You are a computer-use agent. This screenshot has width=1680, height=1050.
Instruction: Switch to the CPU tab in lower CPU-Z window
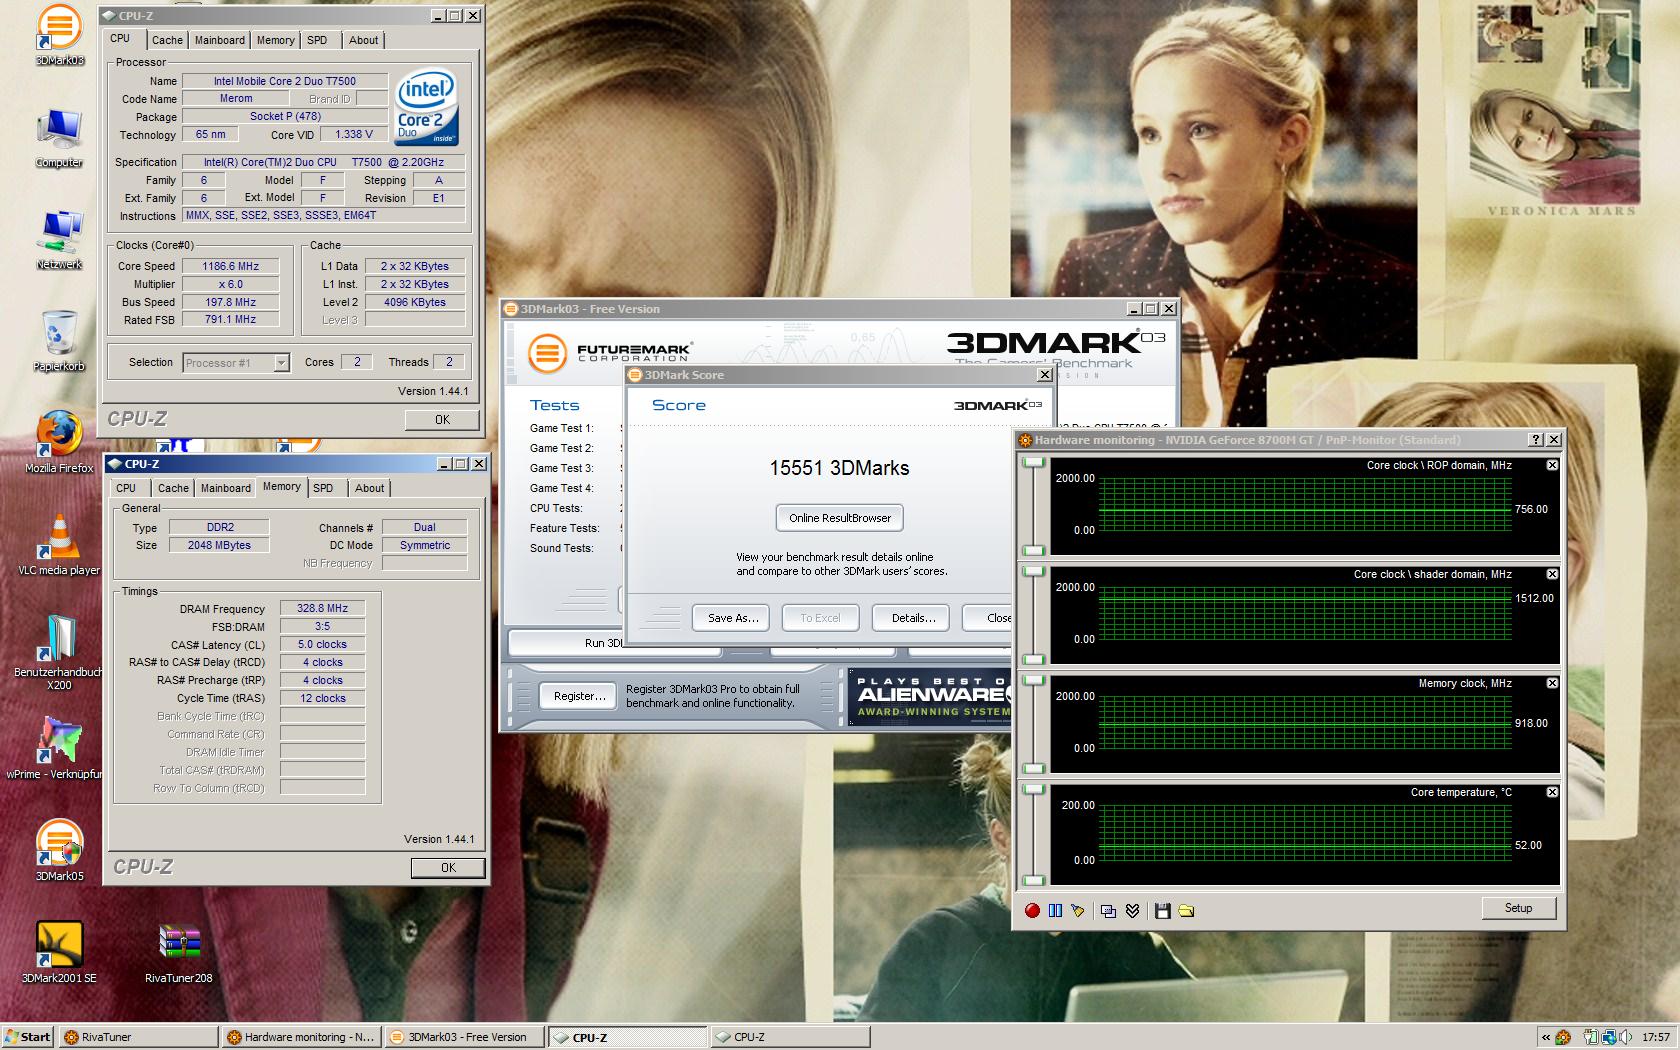coord(126,488)
